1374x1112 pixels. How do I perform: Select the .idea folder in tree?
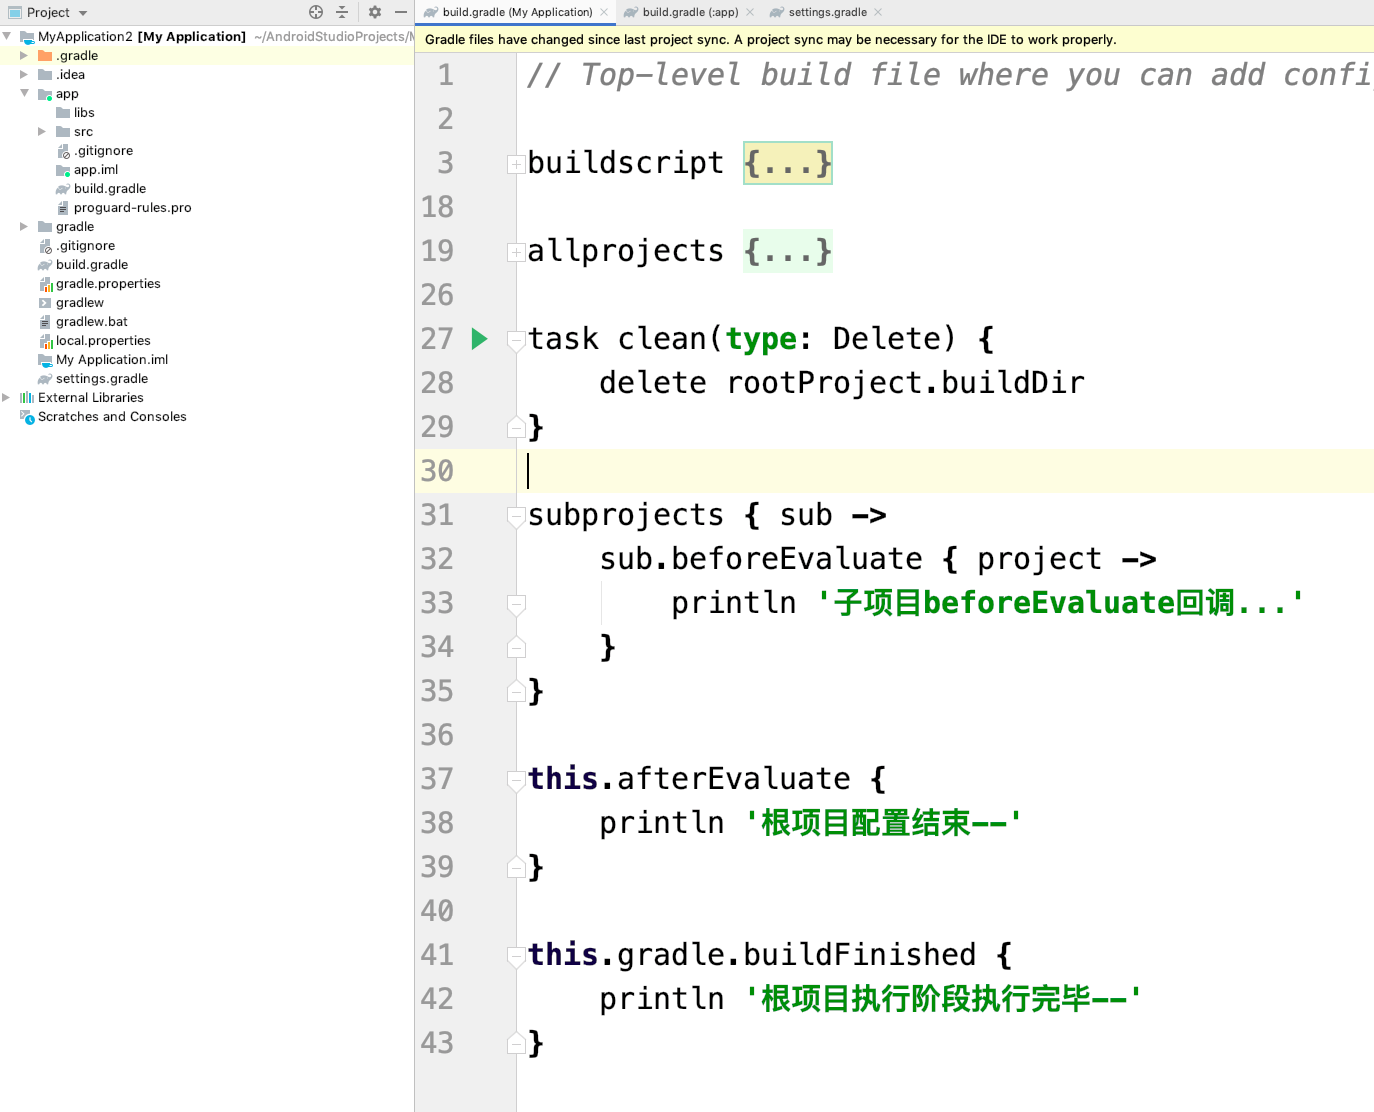(x=70, y=75)
